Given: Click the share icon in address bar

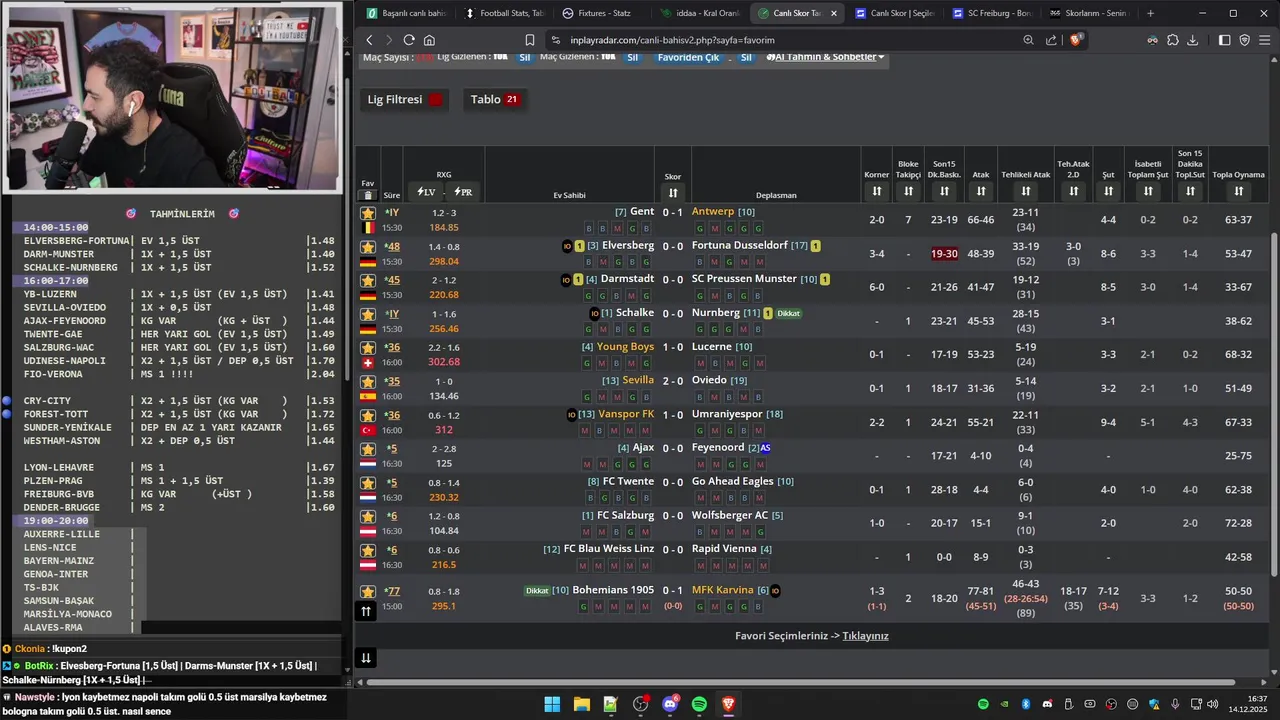Looking at the screenshot, I should pos(1051,40).
